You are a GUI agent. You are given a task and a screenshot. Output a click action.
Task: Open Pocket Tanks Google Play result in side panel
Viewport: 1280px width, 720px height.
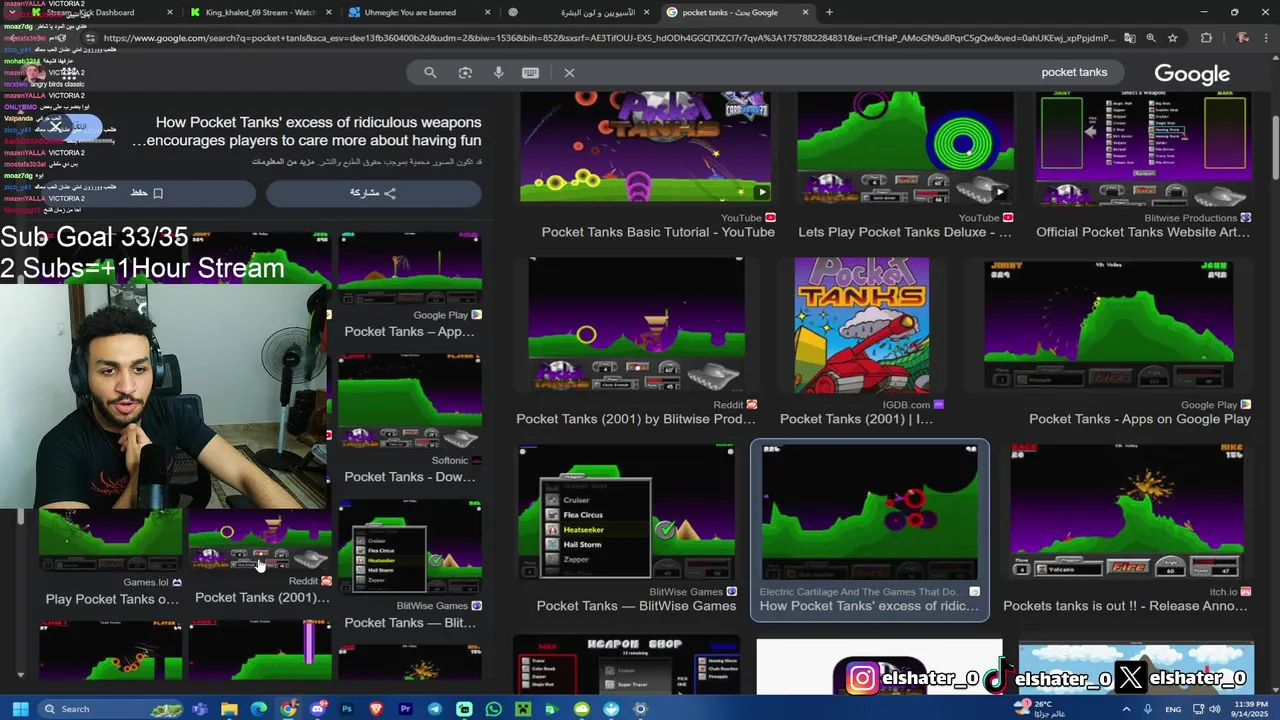[409, 331]
